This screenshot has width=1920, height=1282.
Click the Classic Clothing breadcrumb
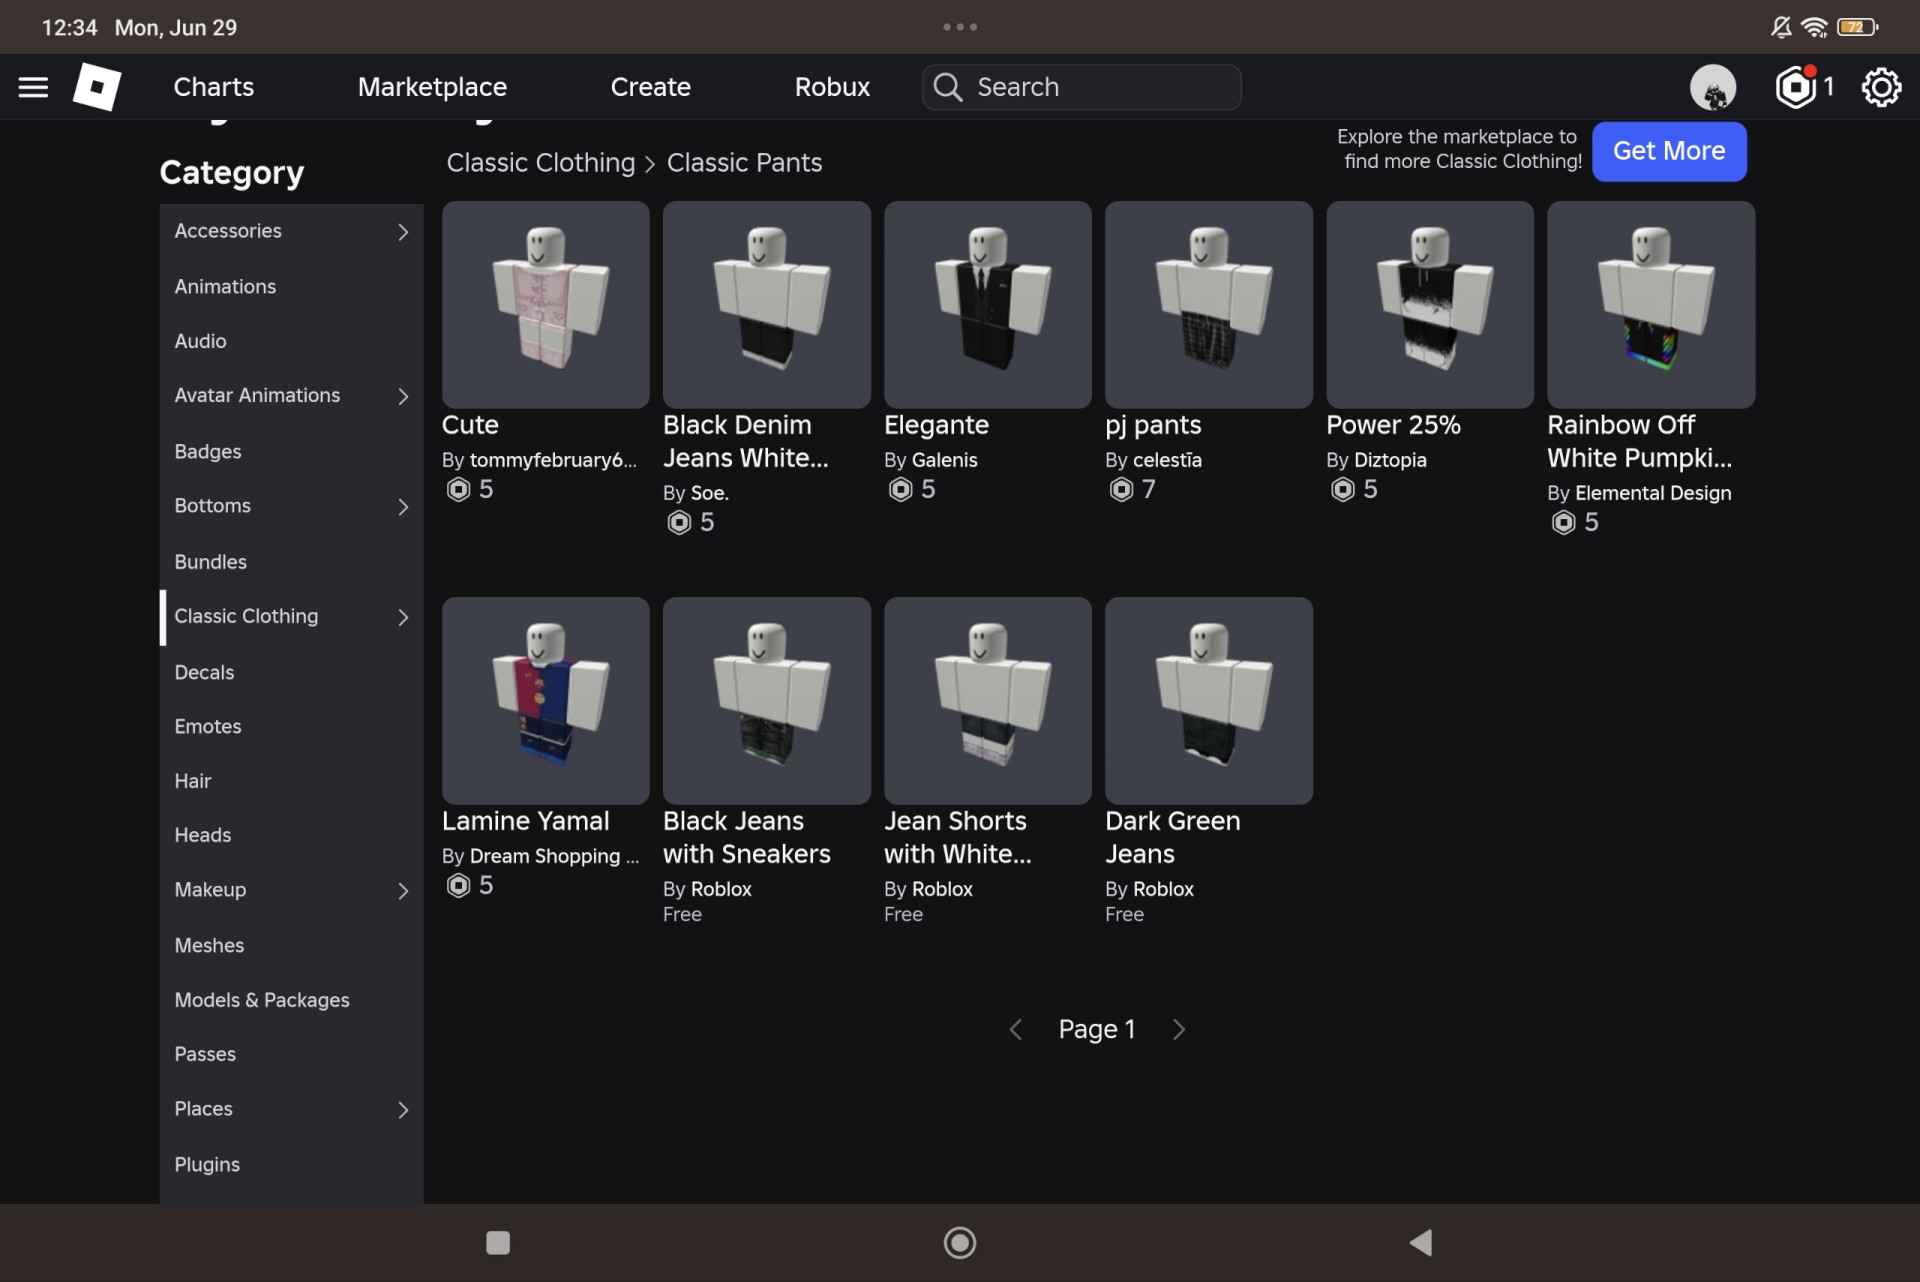pos(540,163)
